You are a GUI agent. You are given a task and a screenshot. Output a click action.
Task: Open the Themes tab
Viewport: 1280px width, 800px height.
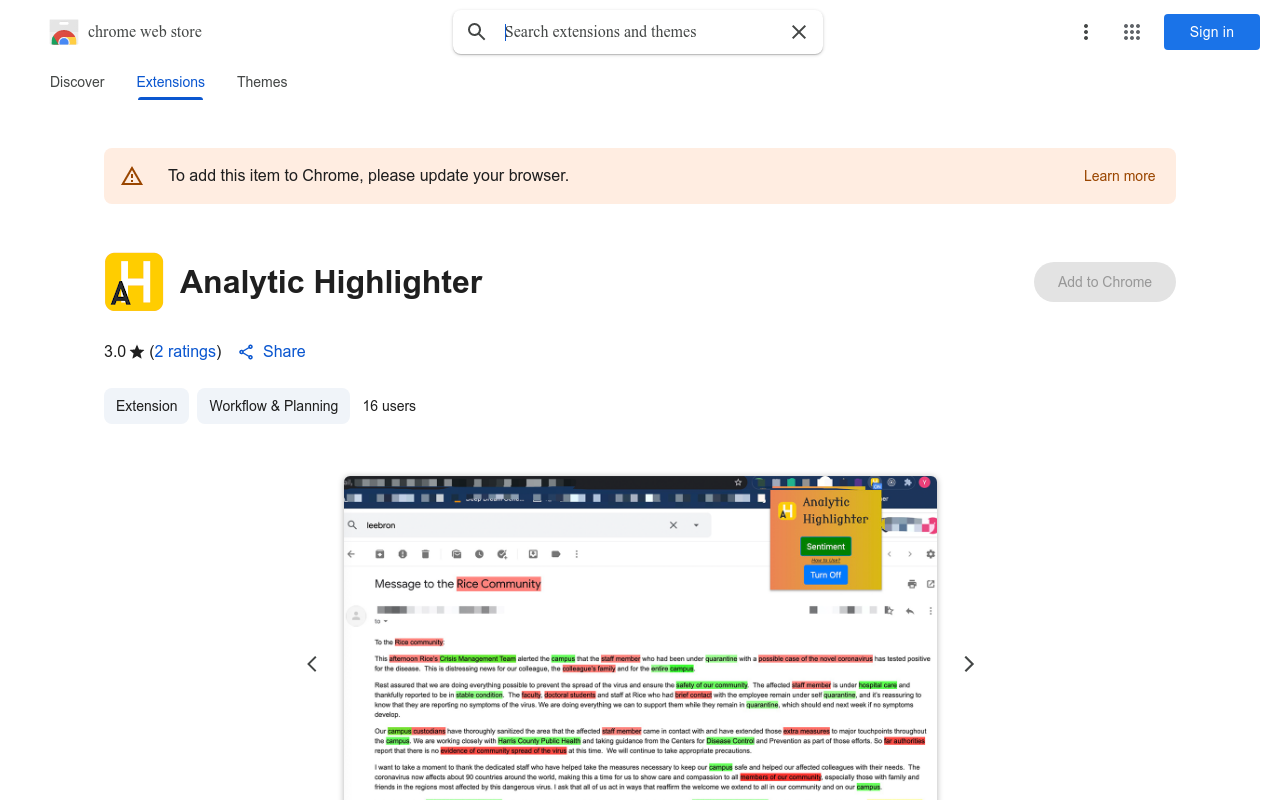[262, 82]
